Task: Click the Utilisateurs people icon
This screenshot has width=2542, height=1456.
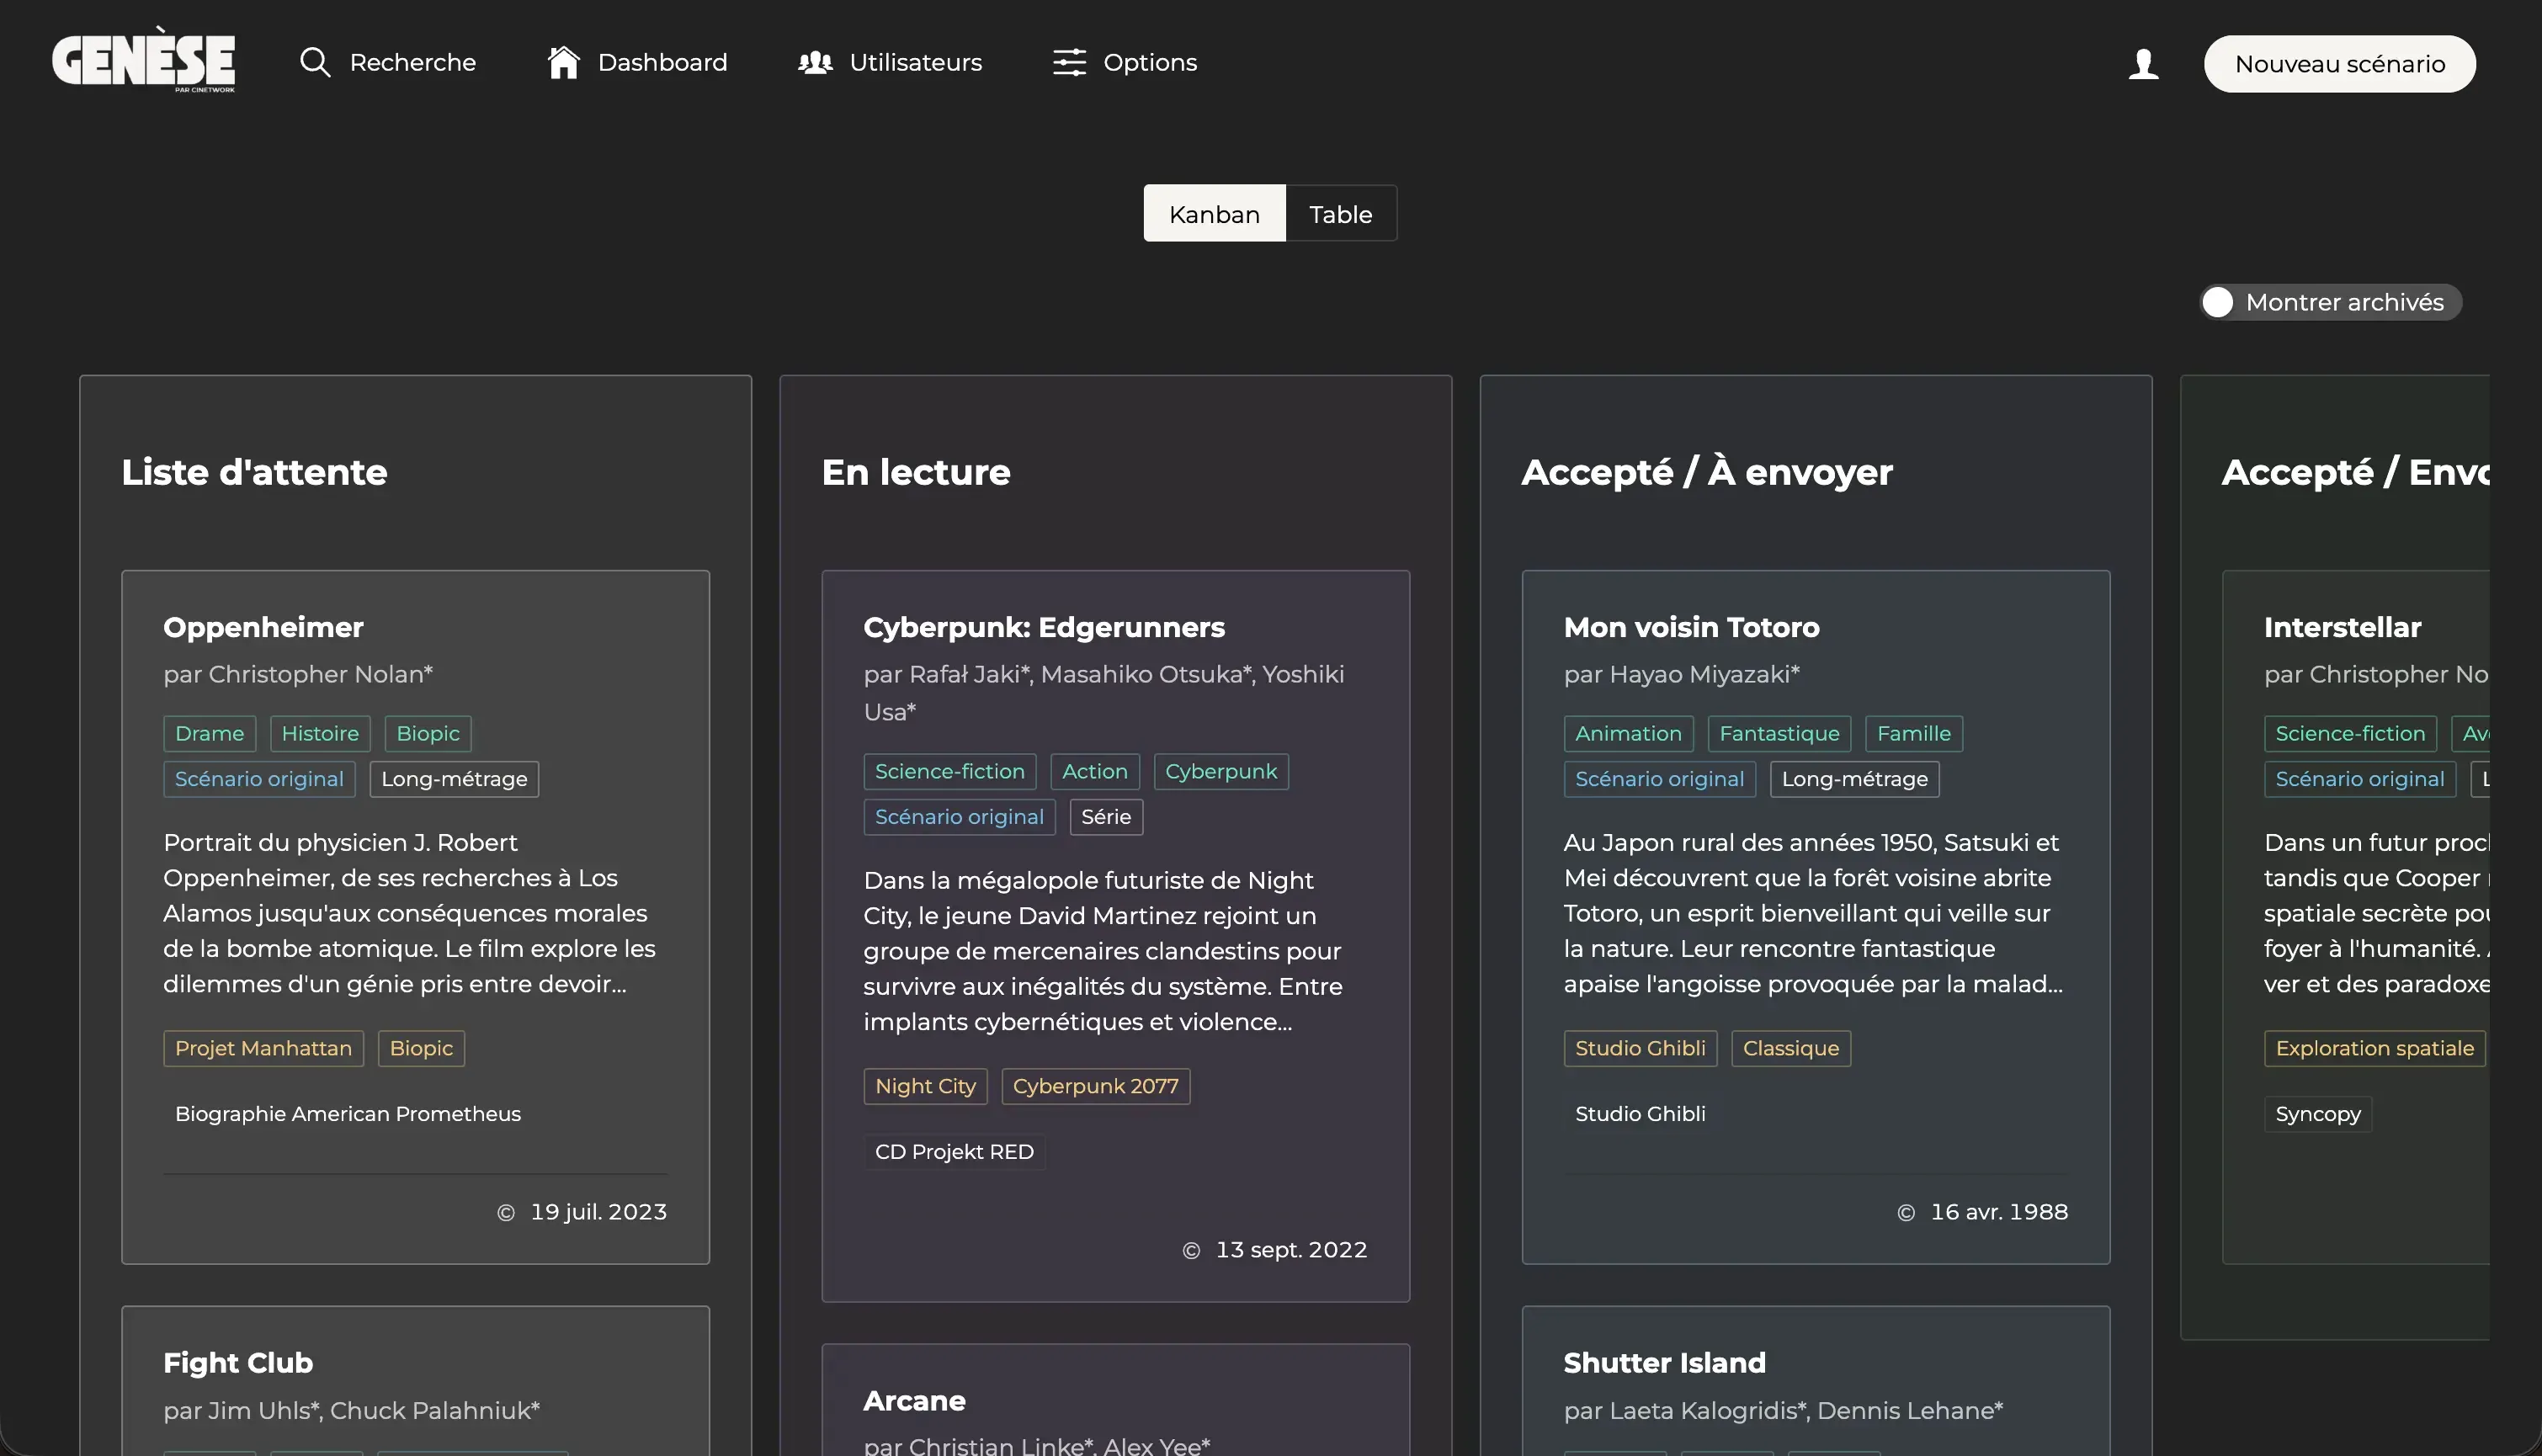Action: pos(815,62)
